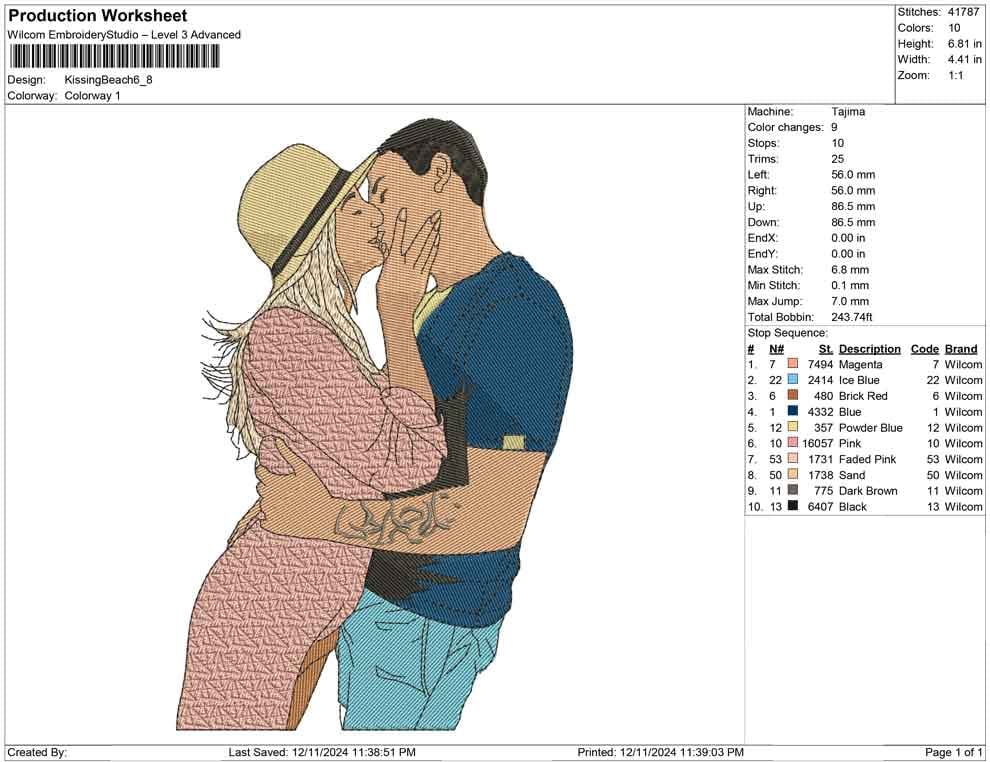Click the 'Production Worksheet' title
990x762 pixels.
pyautogui.click(x=98, y=16)
